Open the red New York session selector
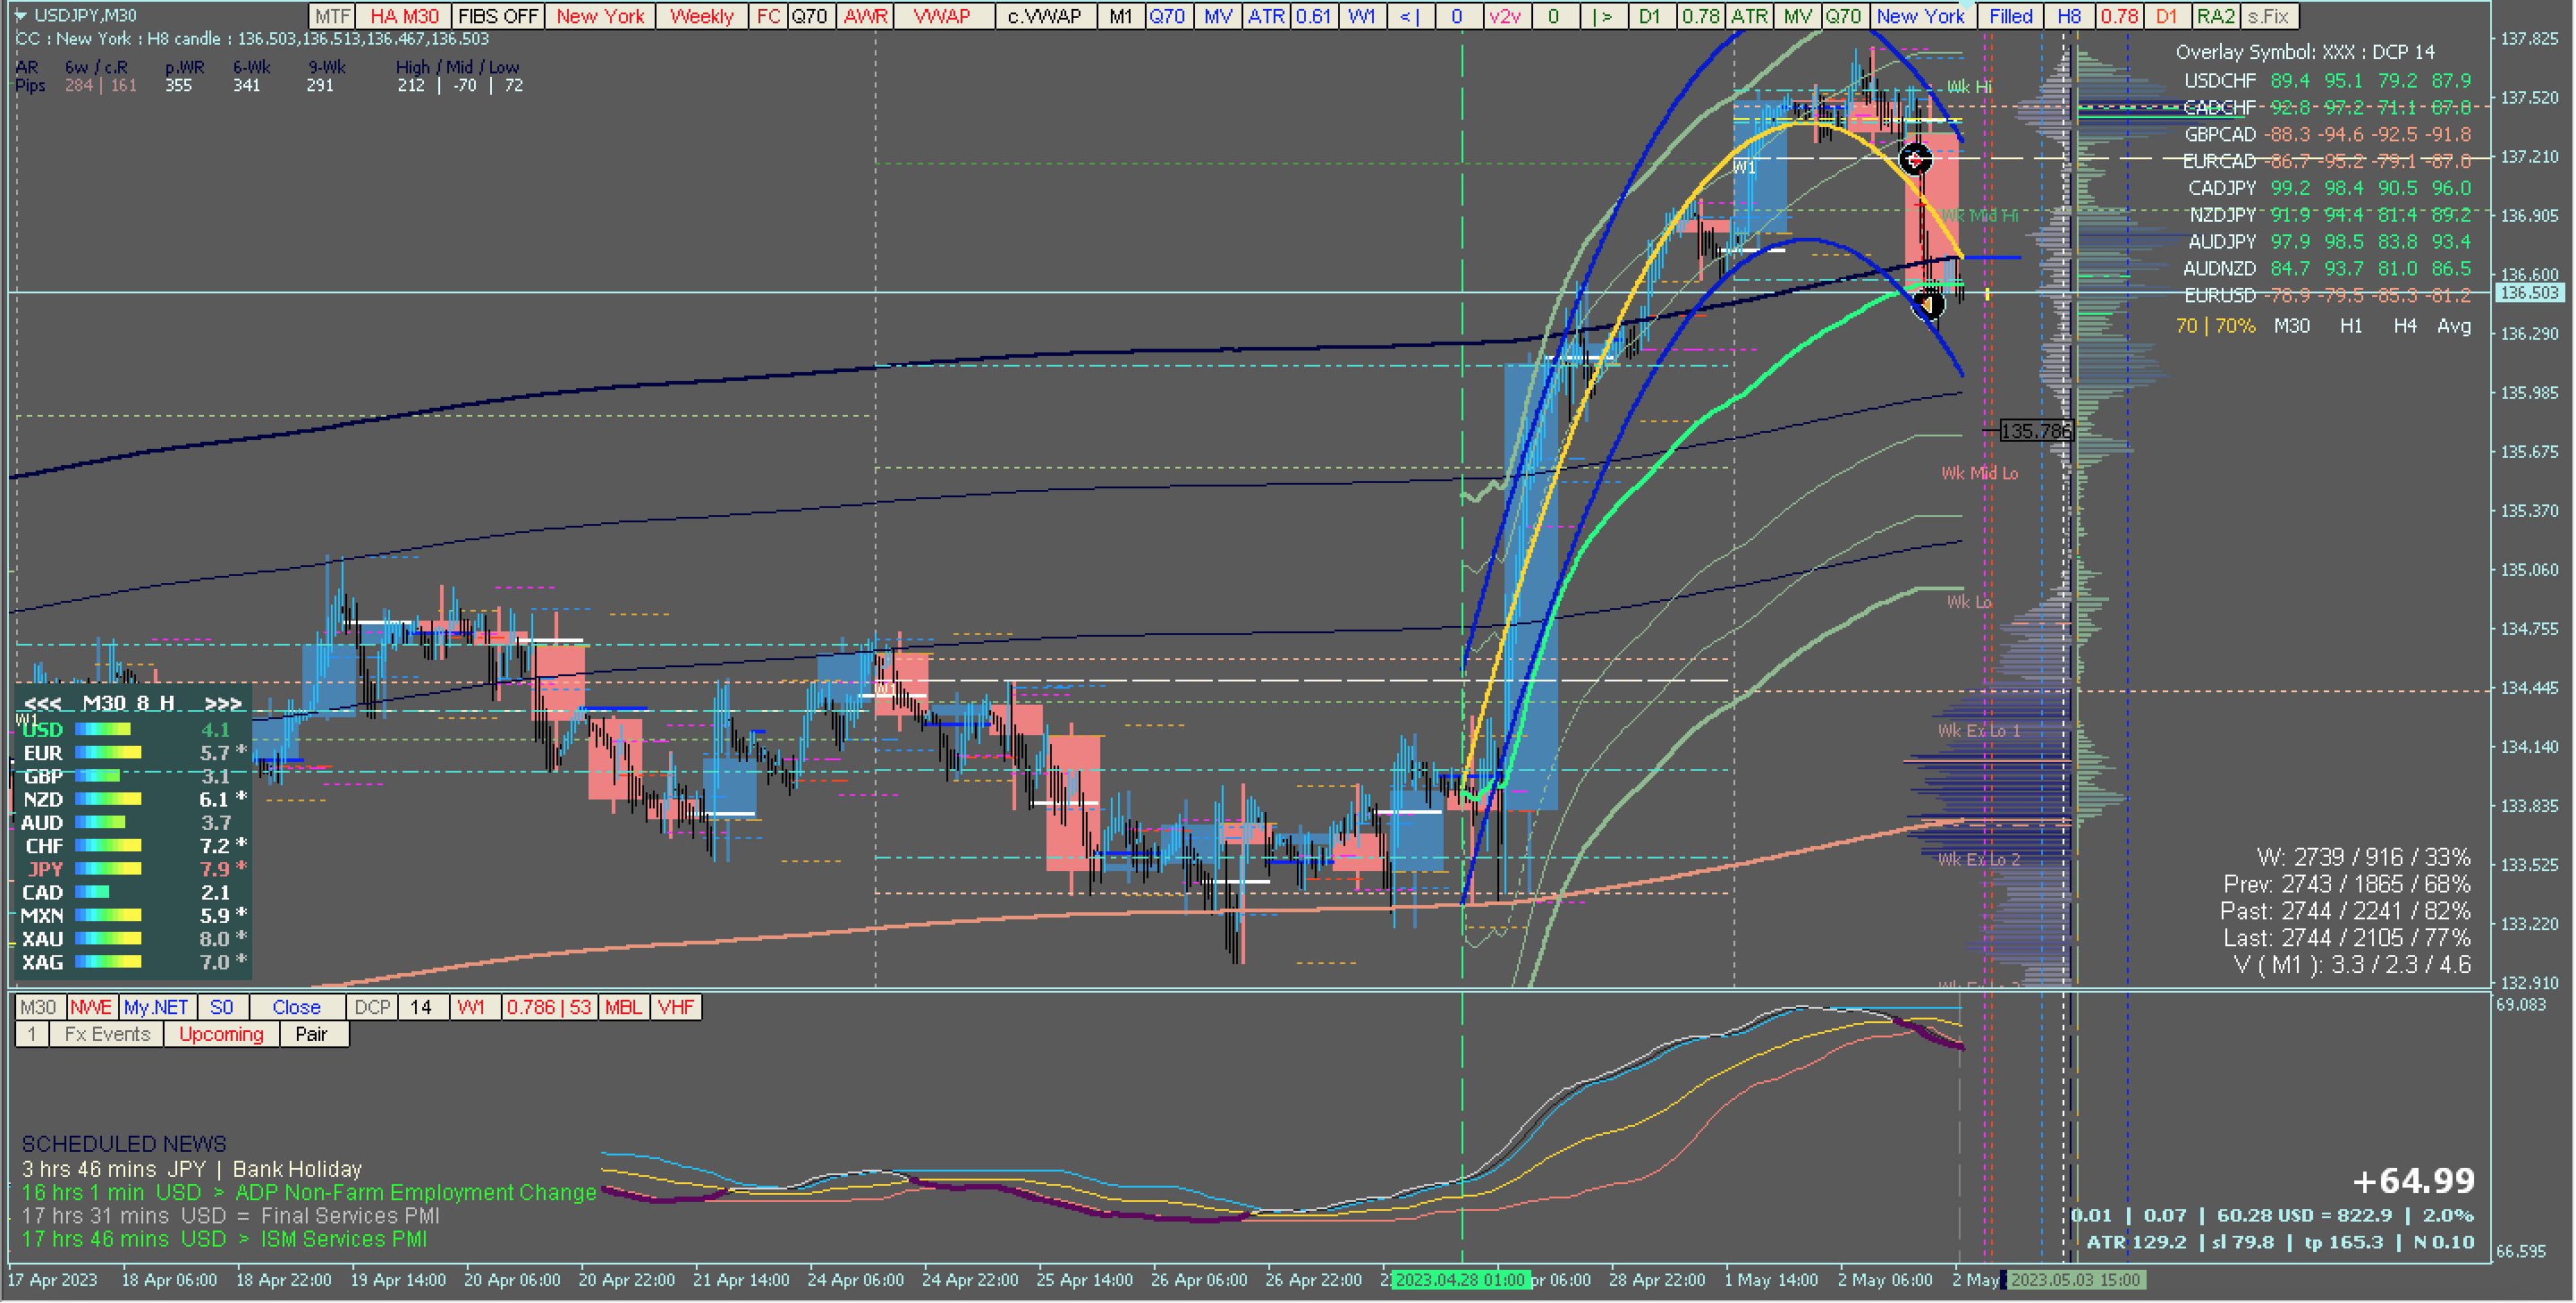Screen dimensions: 2576x1303 [600, 16]
